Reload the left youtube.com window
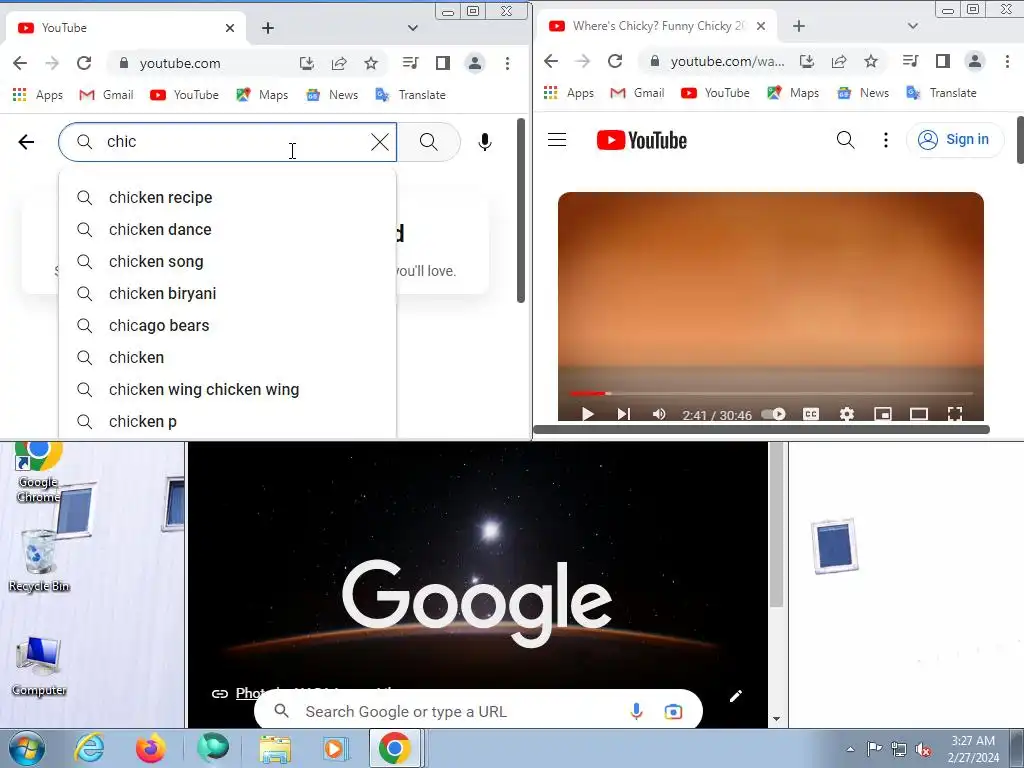The height and width of the screenshot is (768, 1024). (84, 63)
